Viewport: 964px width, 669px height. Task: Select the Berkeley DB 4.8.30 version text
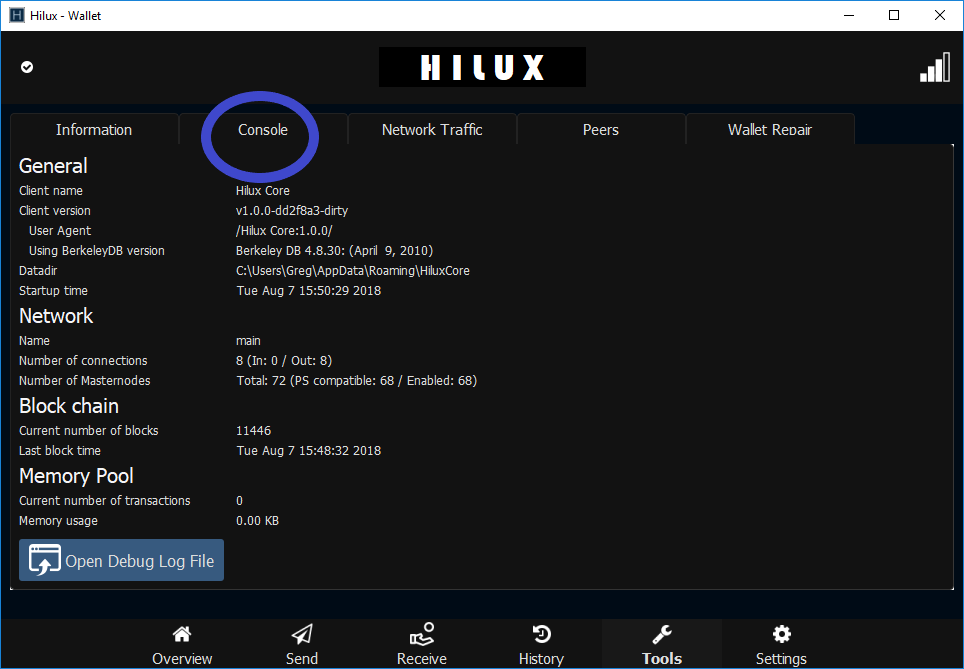click(334, 250)
